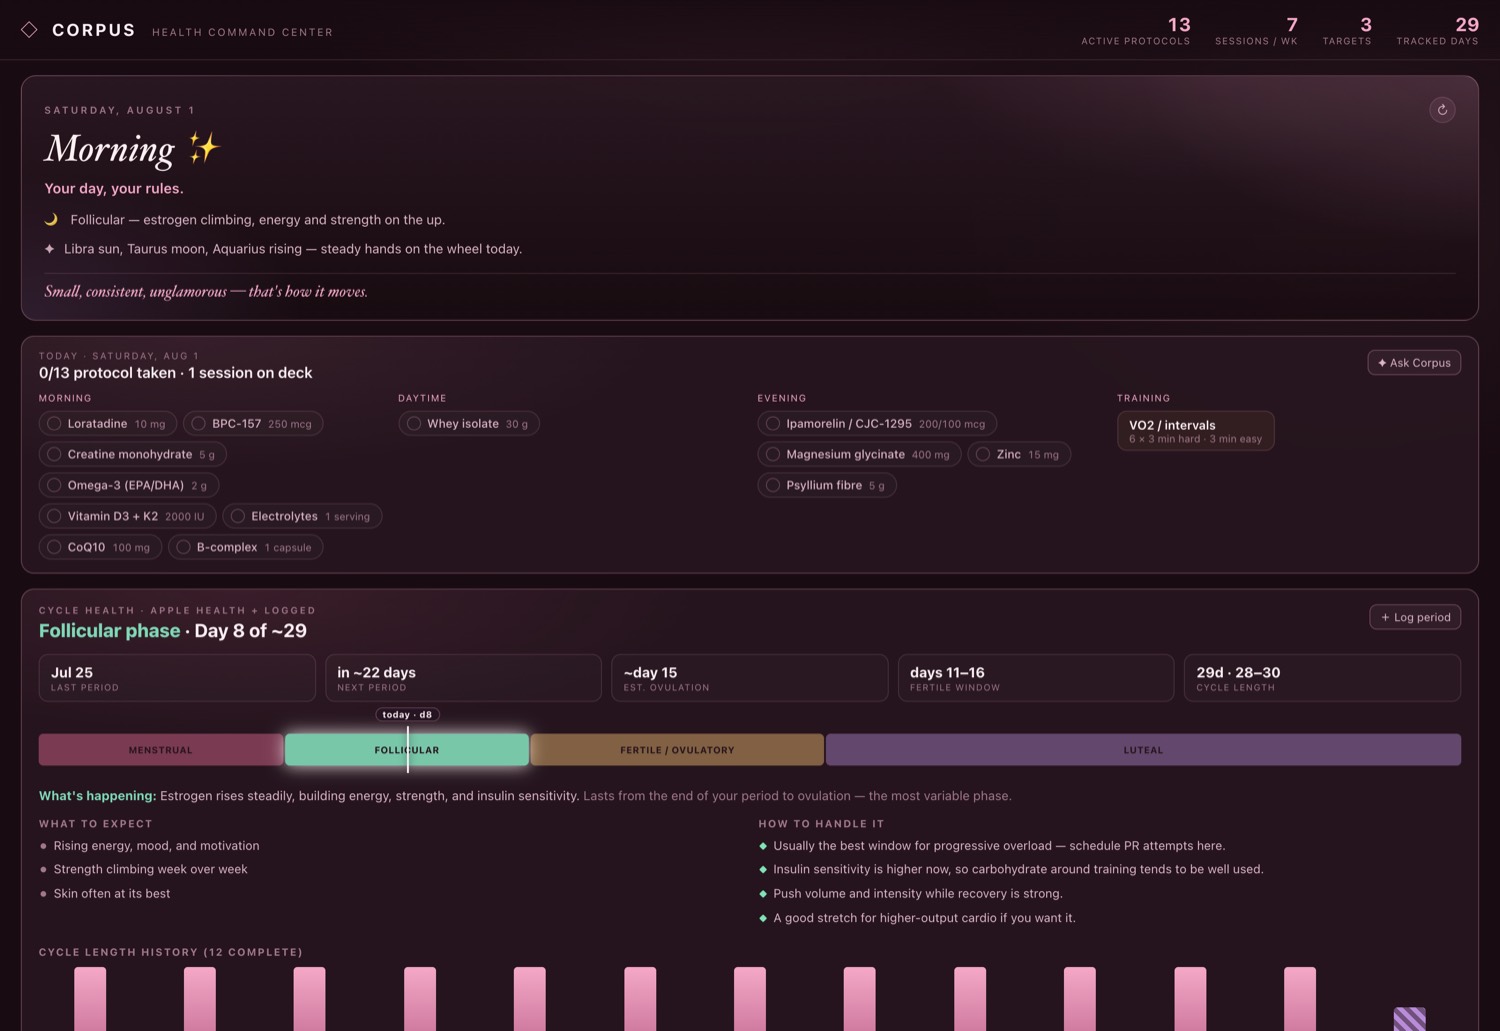Click the CORPUS app title
The width and height of the screenshot is (1500, 1031).
[x=93, y=31]
